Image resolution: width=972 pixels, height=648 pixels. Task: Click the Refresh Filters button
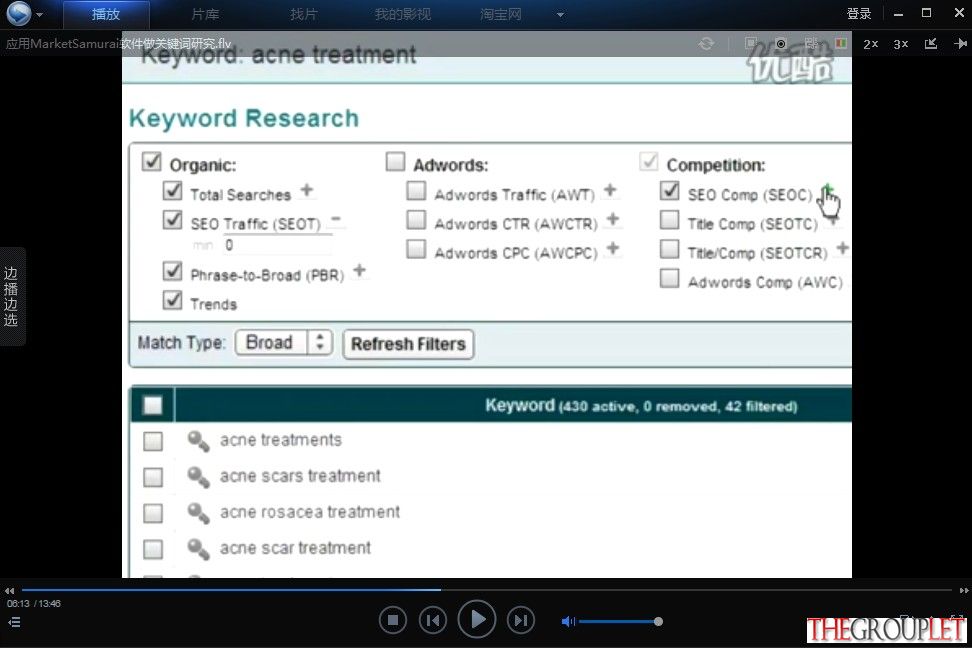point(408,344)
